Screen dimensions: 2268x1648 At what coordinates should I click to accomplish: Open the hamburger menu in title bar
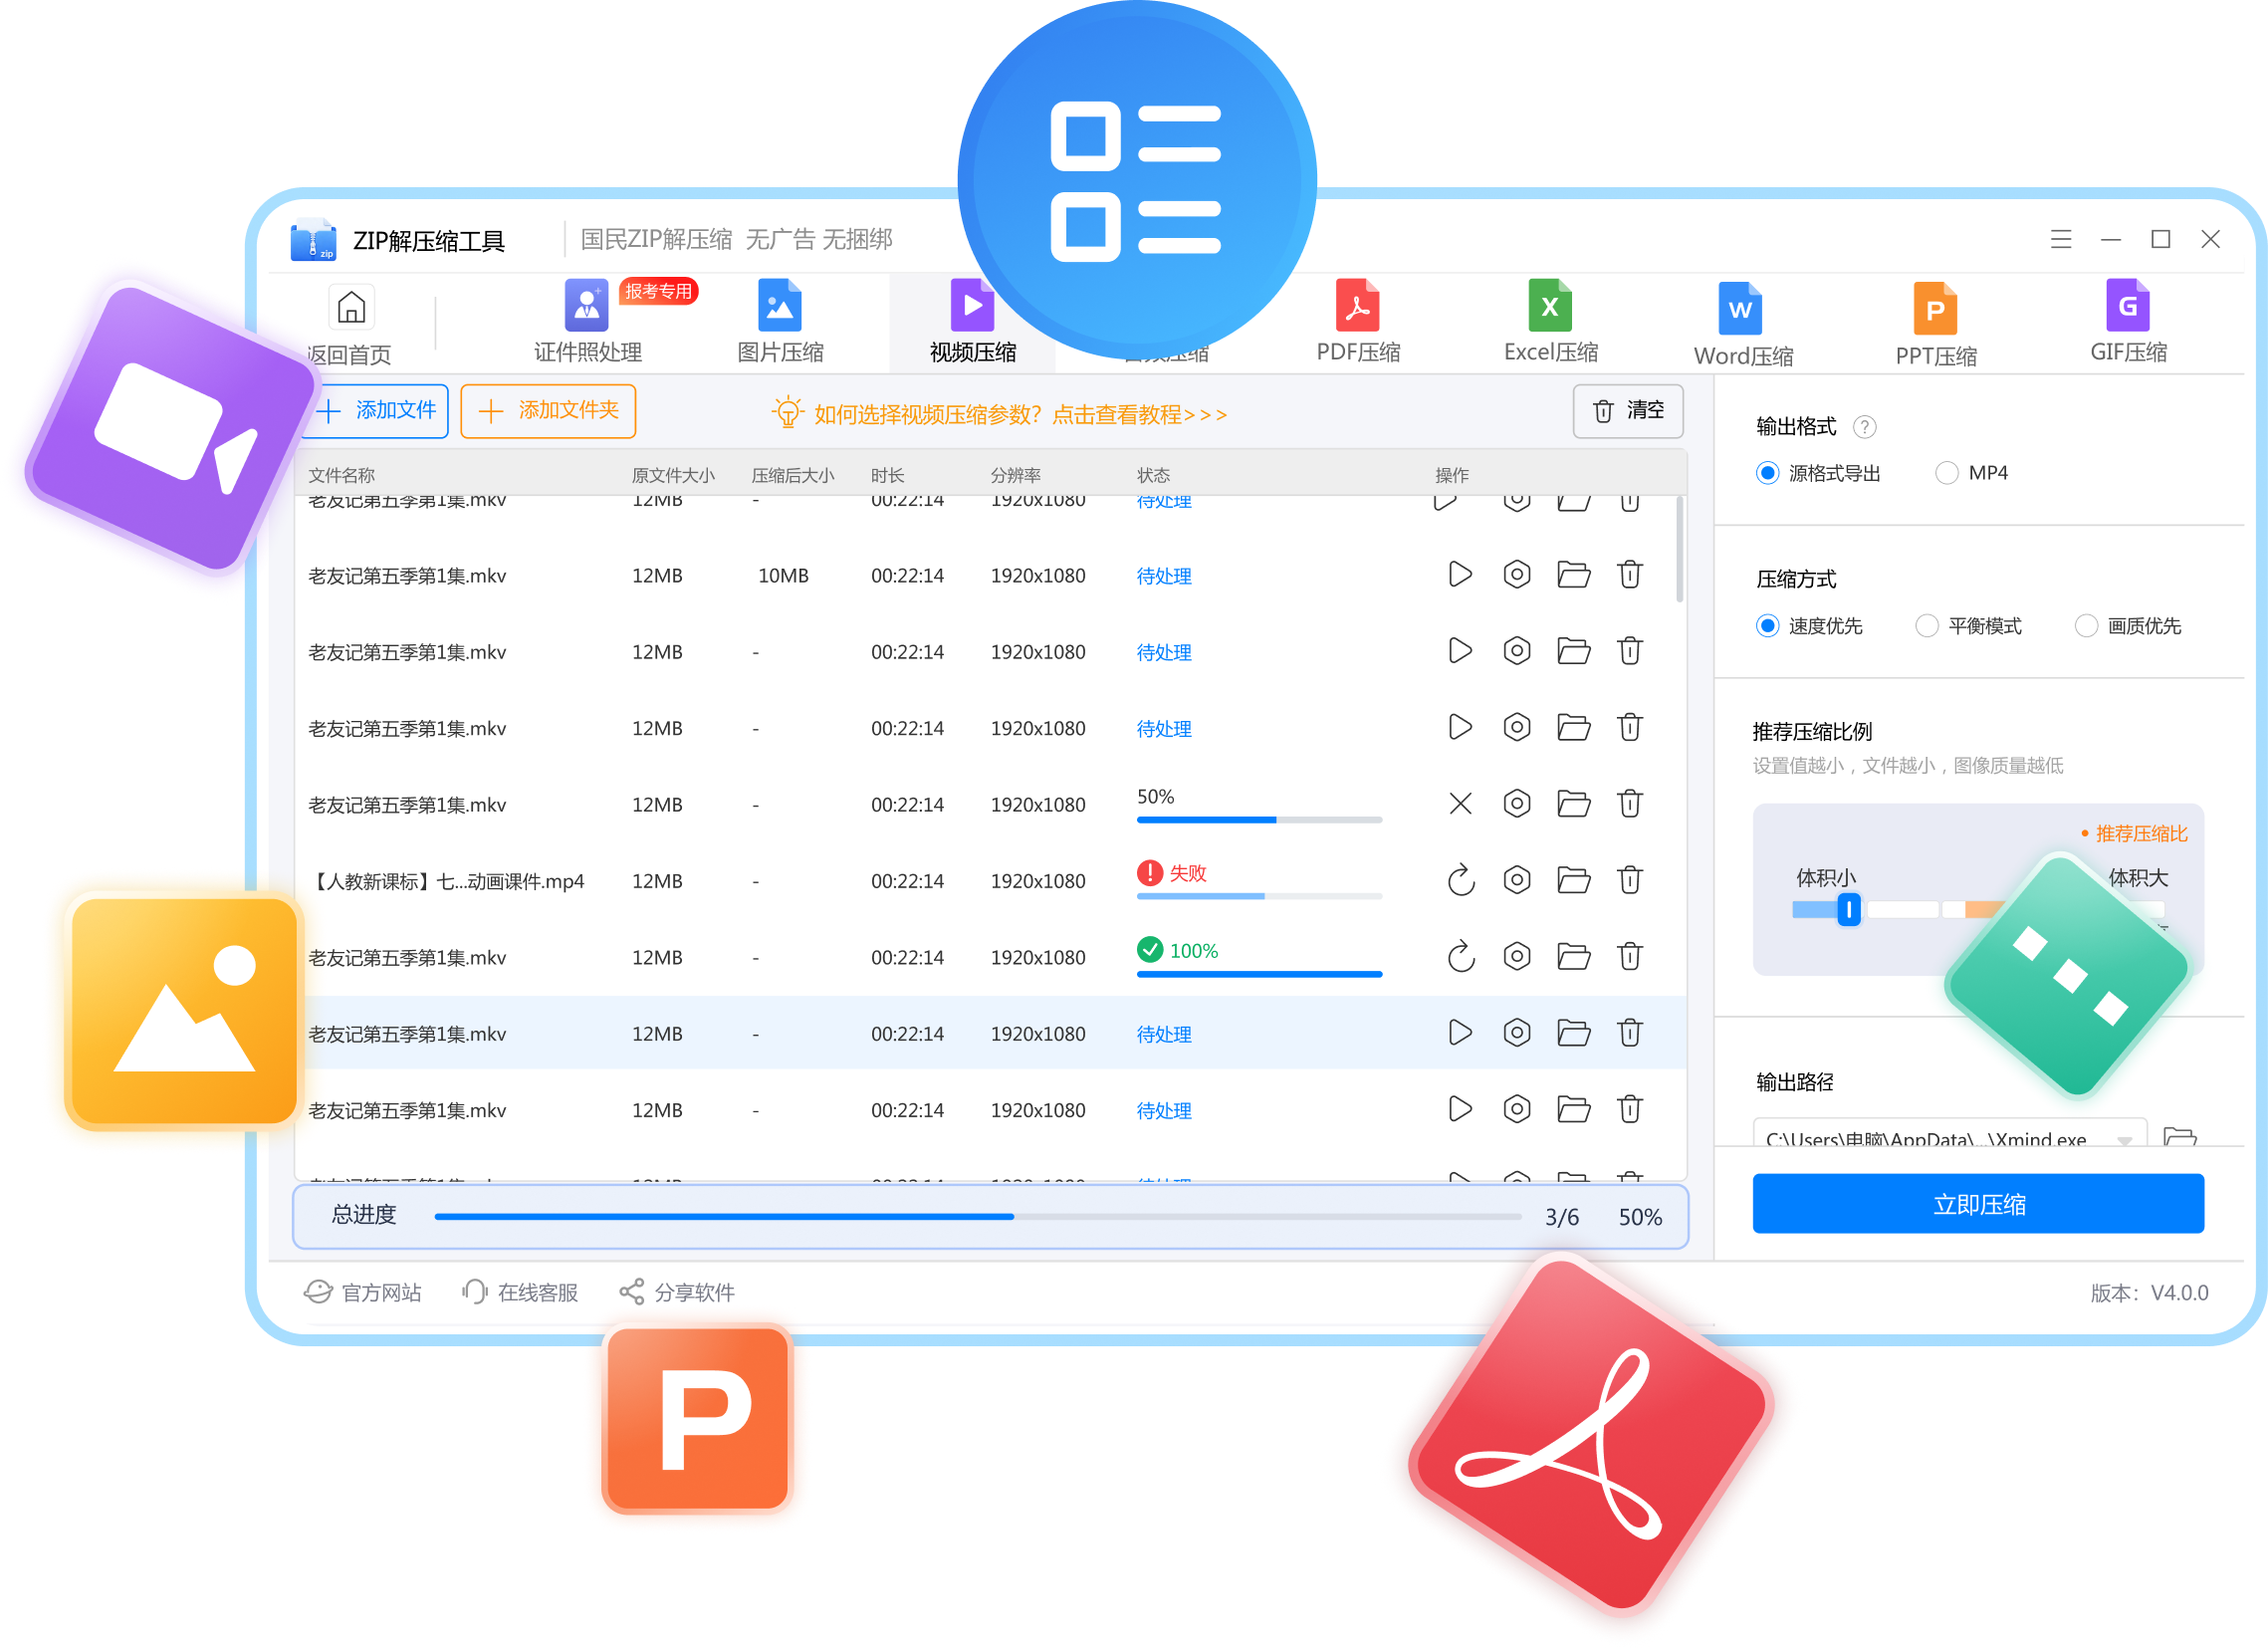coord(2061,239)
